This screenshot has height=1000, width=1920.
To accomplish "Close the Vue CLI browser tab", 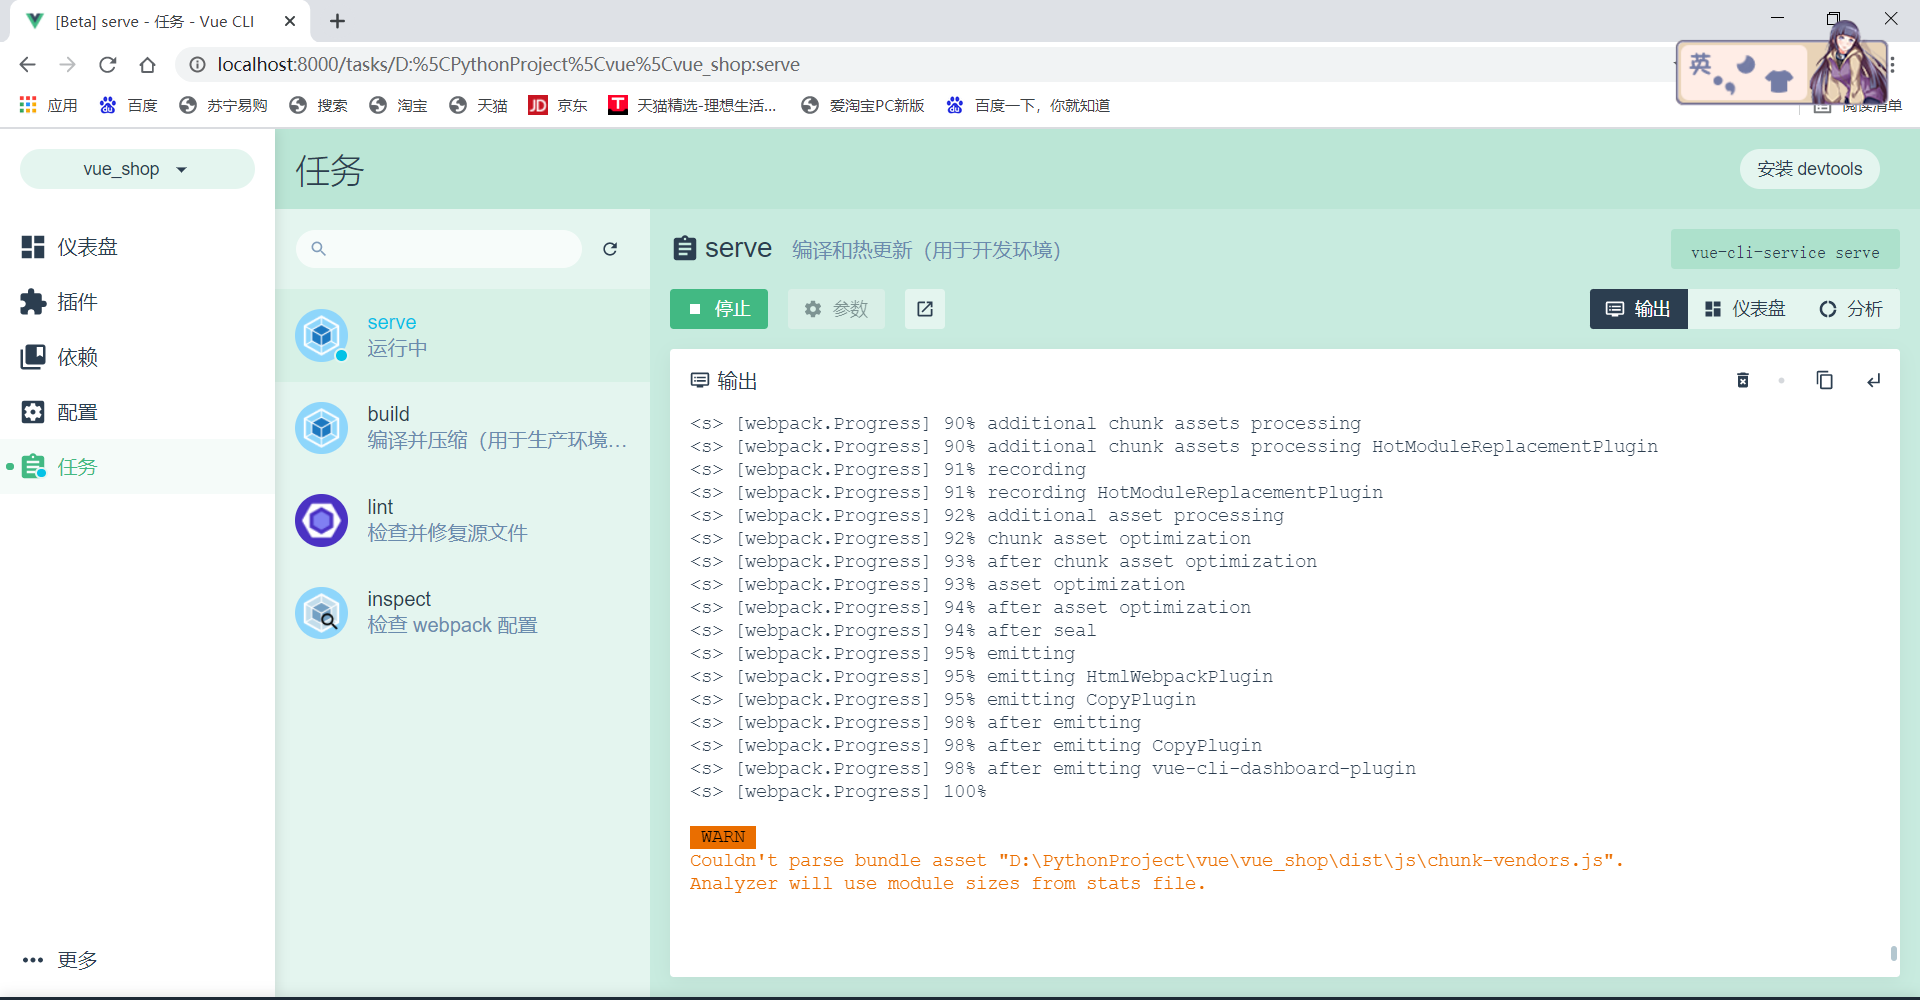I will click(290, 21).
